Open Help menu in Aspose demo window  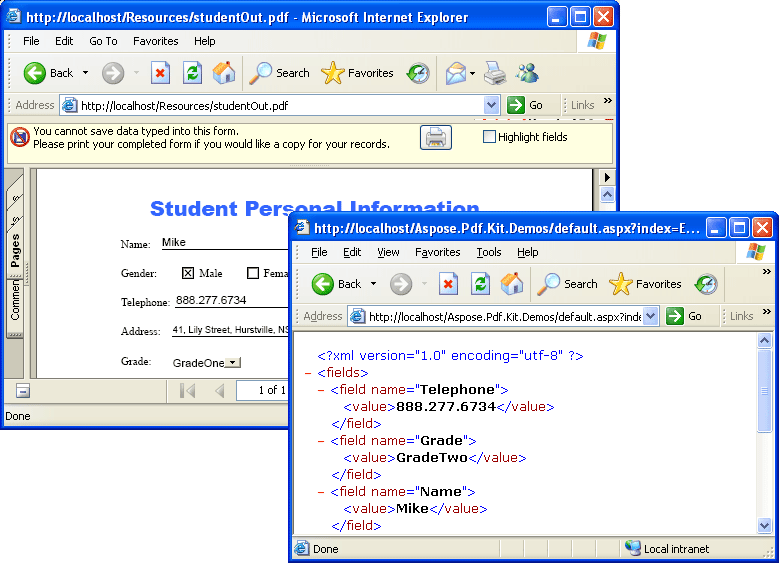click(x=527, y=252)
